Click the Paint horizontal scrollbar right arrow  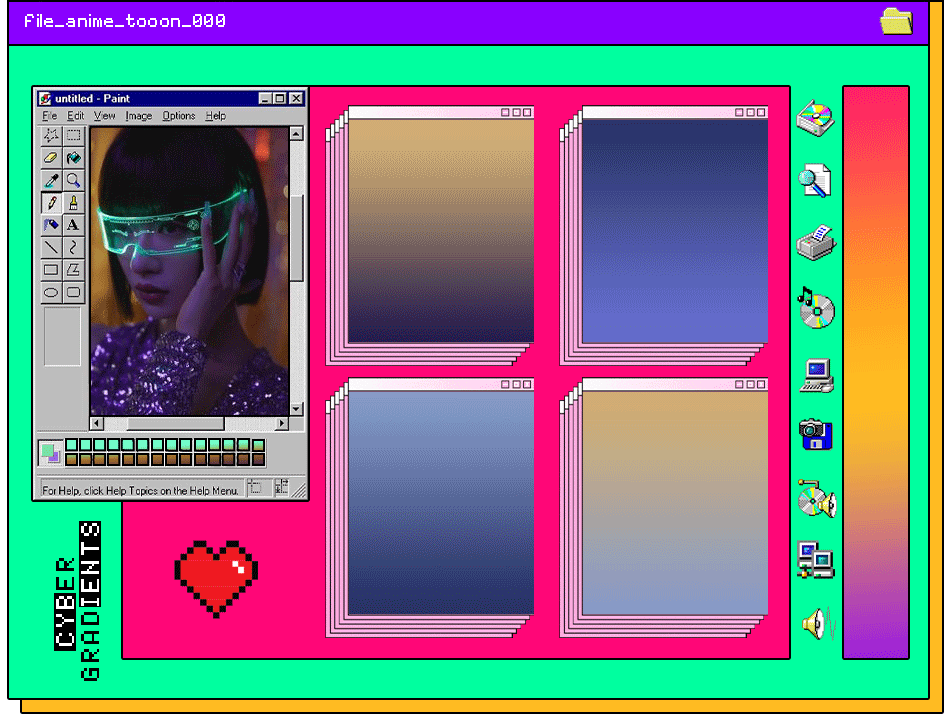pyautogui.click(x=282, y=423)
